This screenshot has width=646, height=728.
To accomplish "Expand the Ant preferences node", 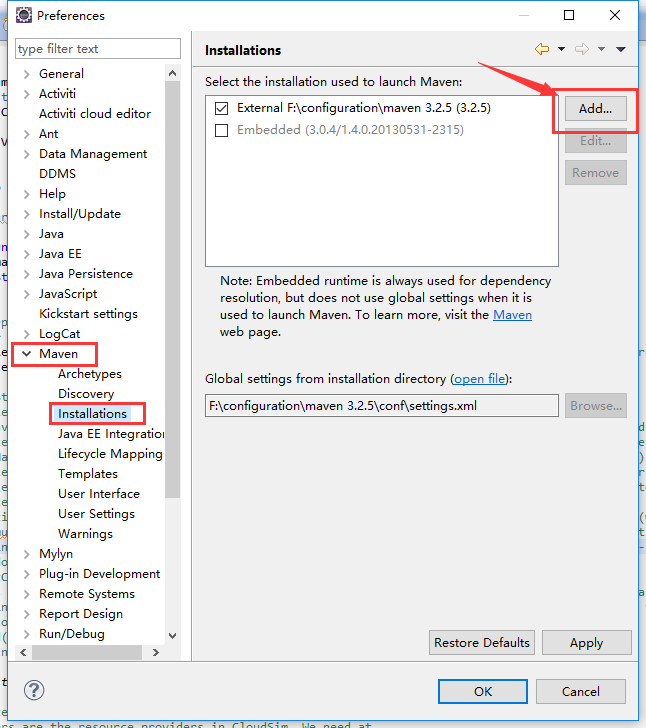I will (26, 134).
